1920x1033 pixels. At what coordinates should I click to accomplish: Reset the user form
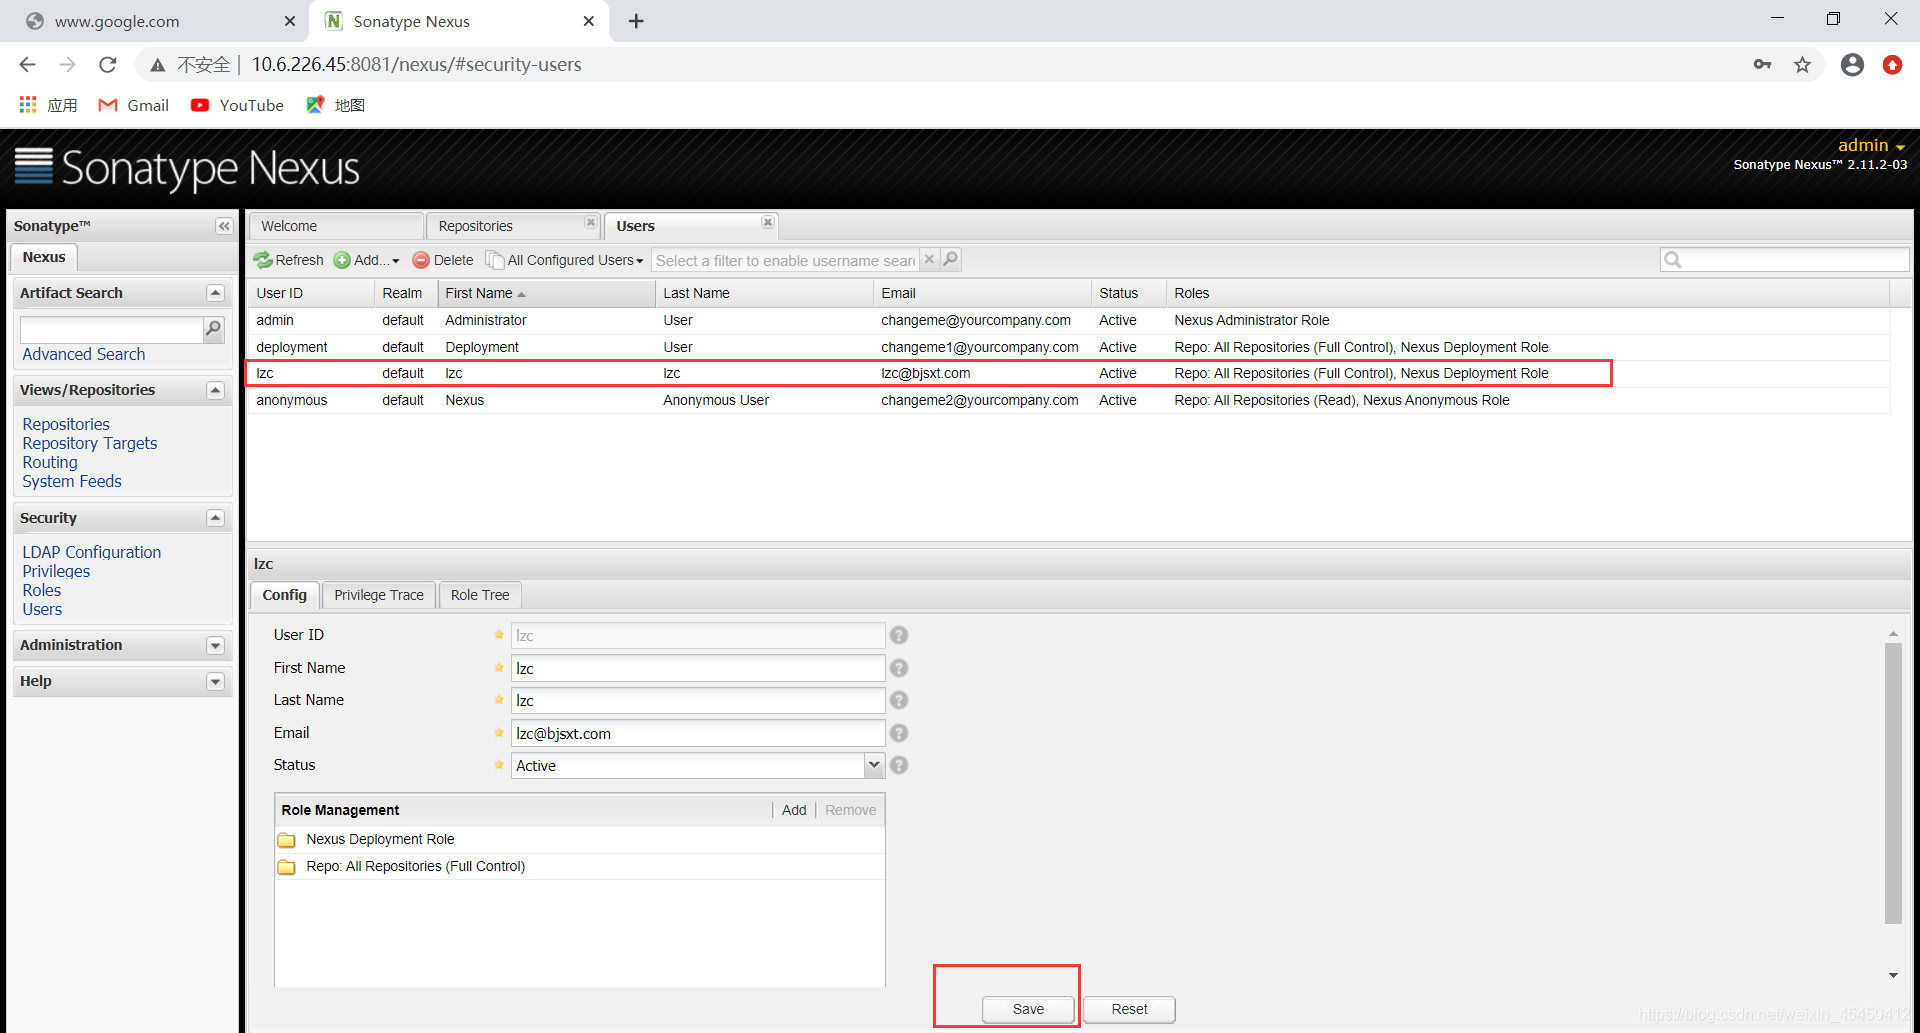pos(1129,1009)
